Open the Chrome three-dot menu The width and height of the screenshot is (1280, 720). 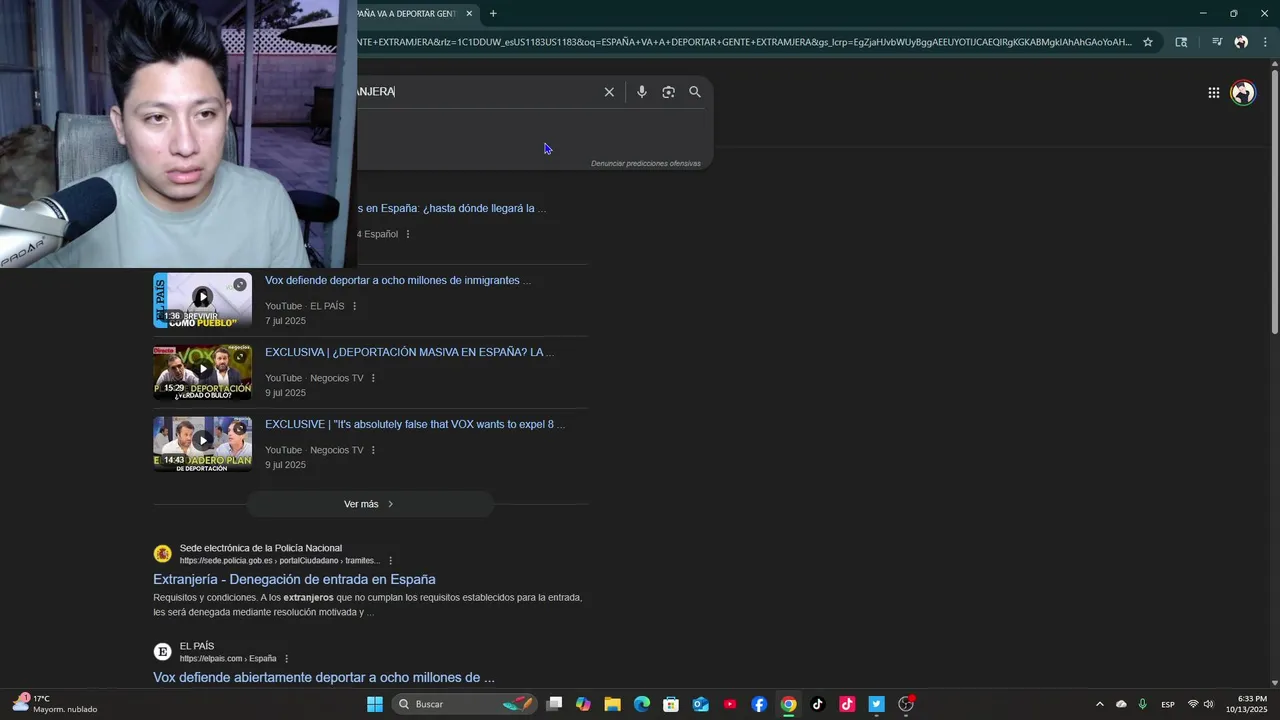coord(1265,42)
